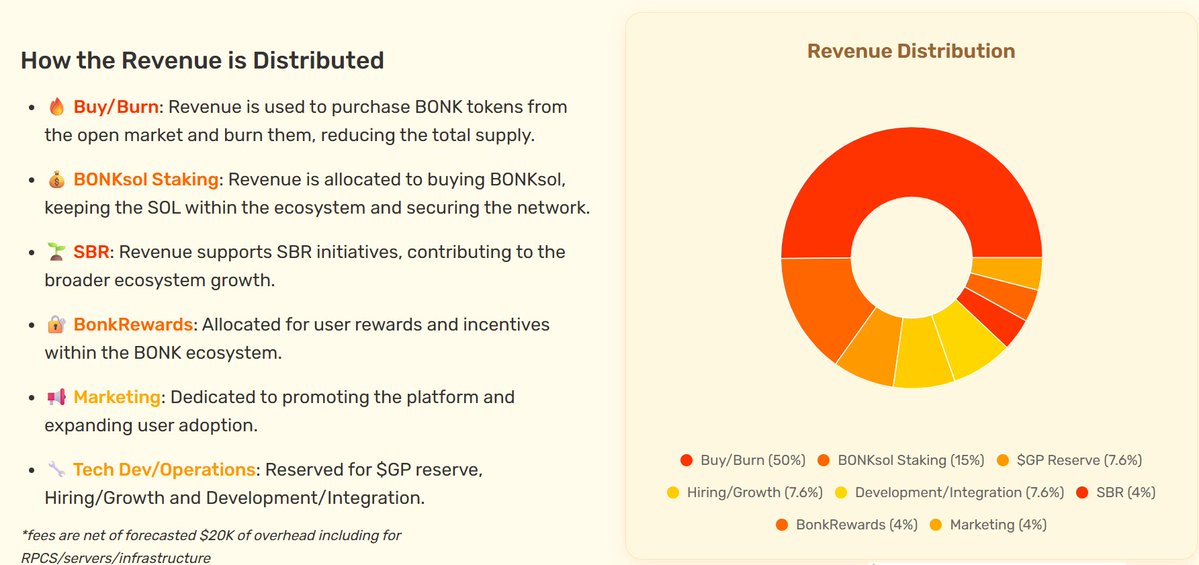Toggle BONKsol Staking (15%) legend dot
This screenshot has height=565, width=1199.
pyautogui.click(x=824, y=460)
